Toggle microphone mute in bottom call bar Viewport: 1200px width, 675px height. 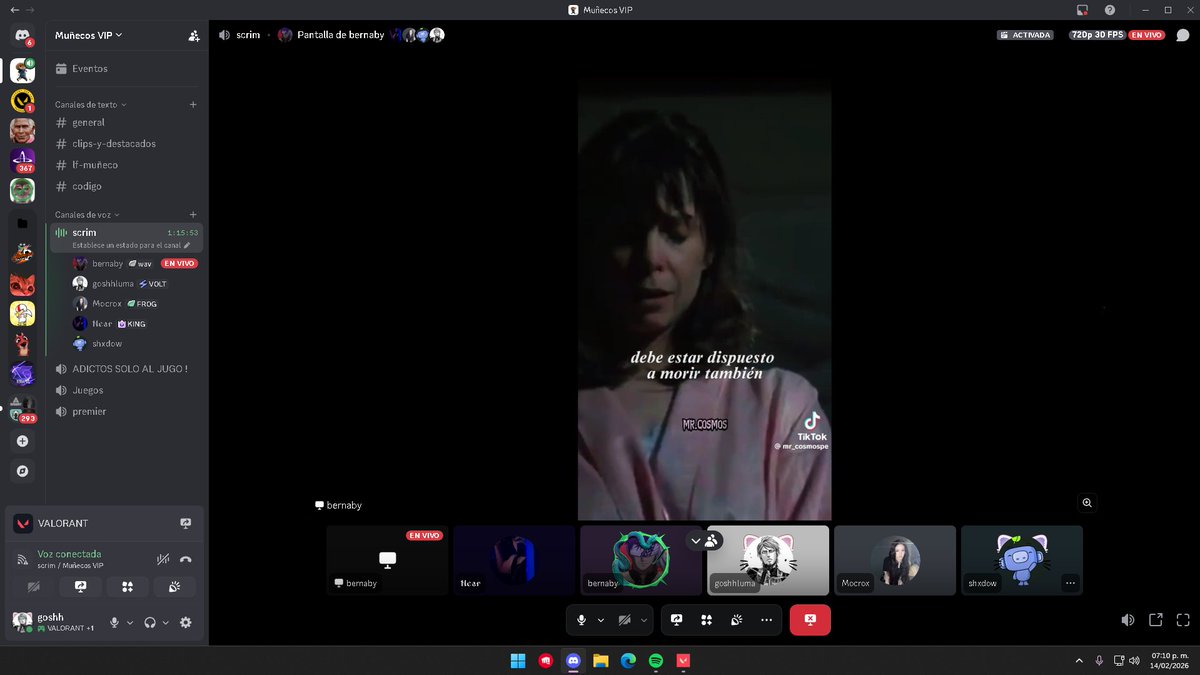point(581,620)
